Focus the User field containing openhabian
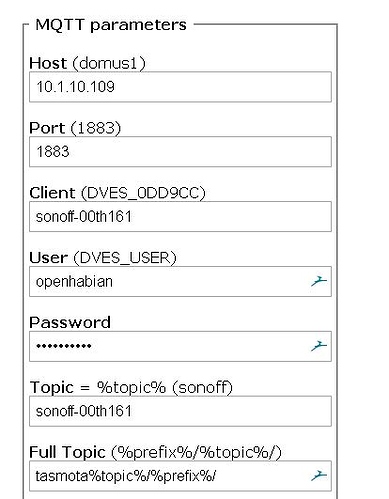 click(180, 281)
